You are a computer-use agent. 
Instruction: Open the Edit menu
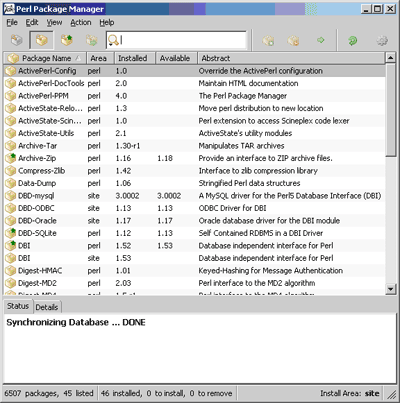(x=32, y=23)
